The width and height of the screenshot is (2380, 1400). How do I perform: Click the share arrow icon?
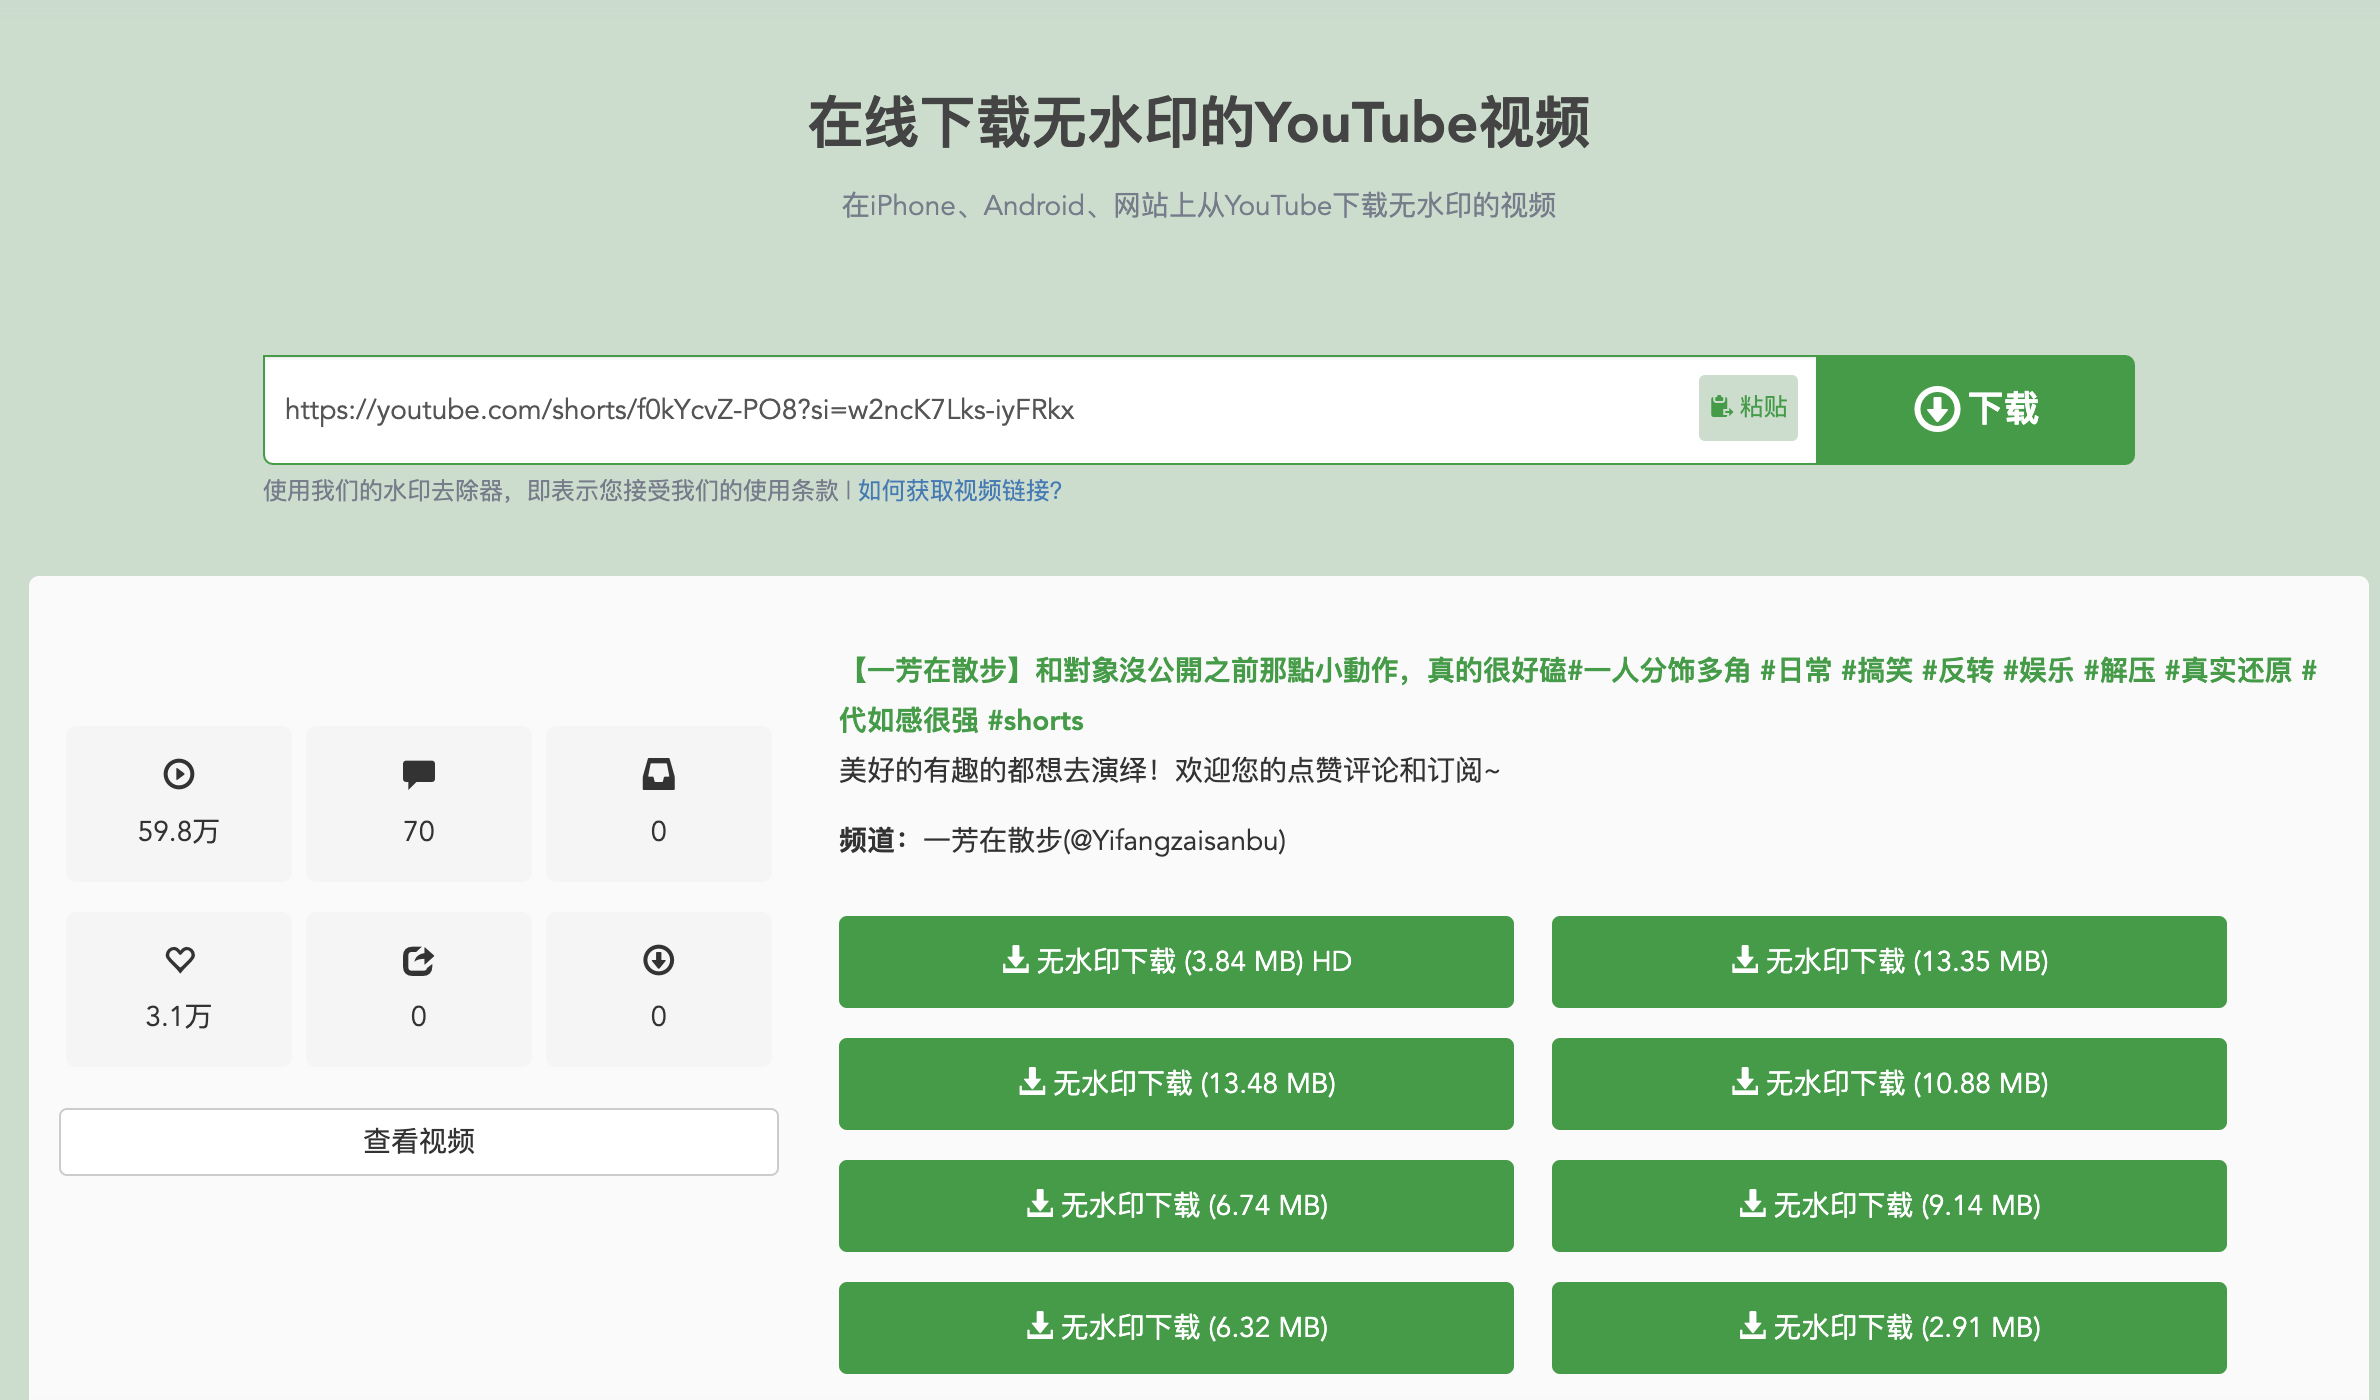(418, 960)
